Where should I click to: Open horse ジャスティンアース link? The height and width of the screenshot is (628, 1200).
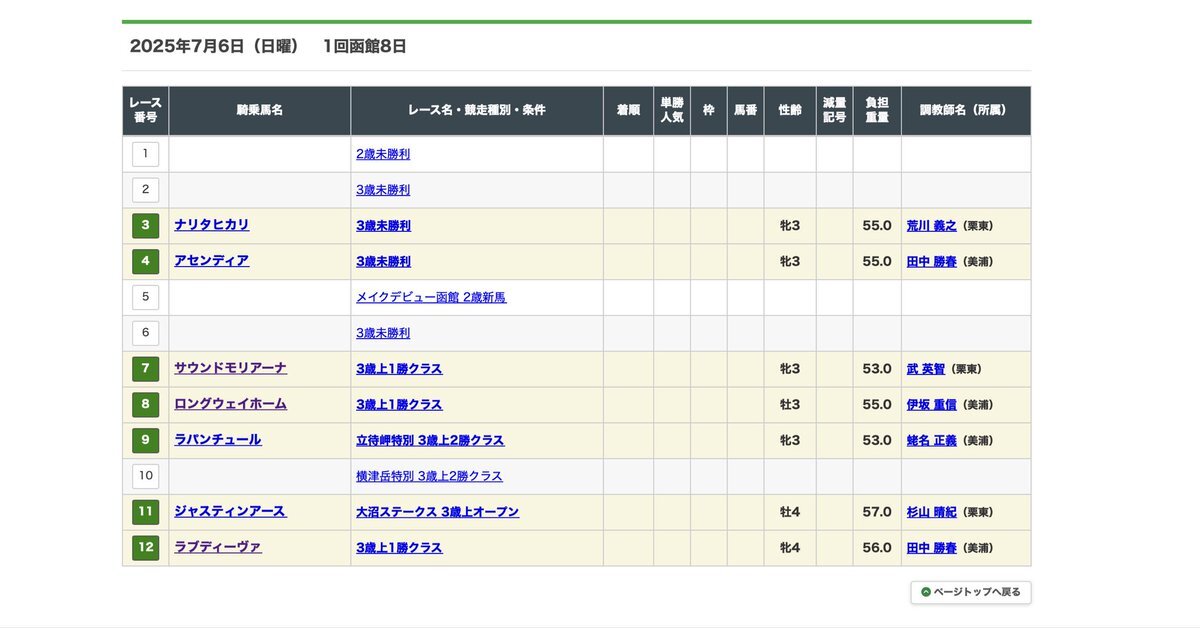click(x=231, y=512)
